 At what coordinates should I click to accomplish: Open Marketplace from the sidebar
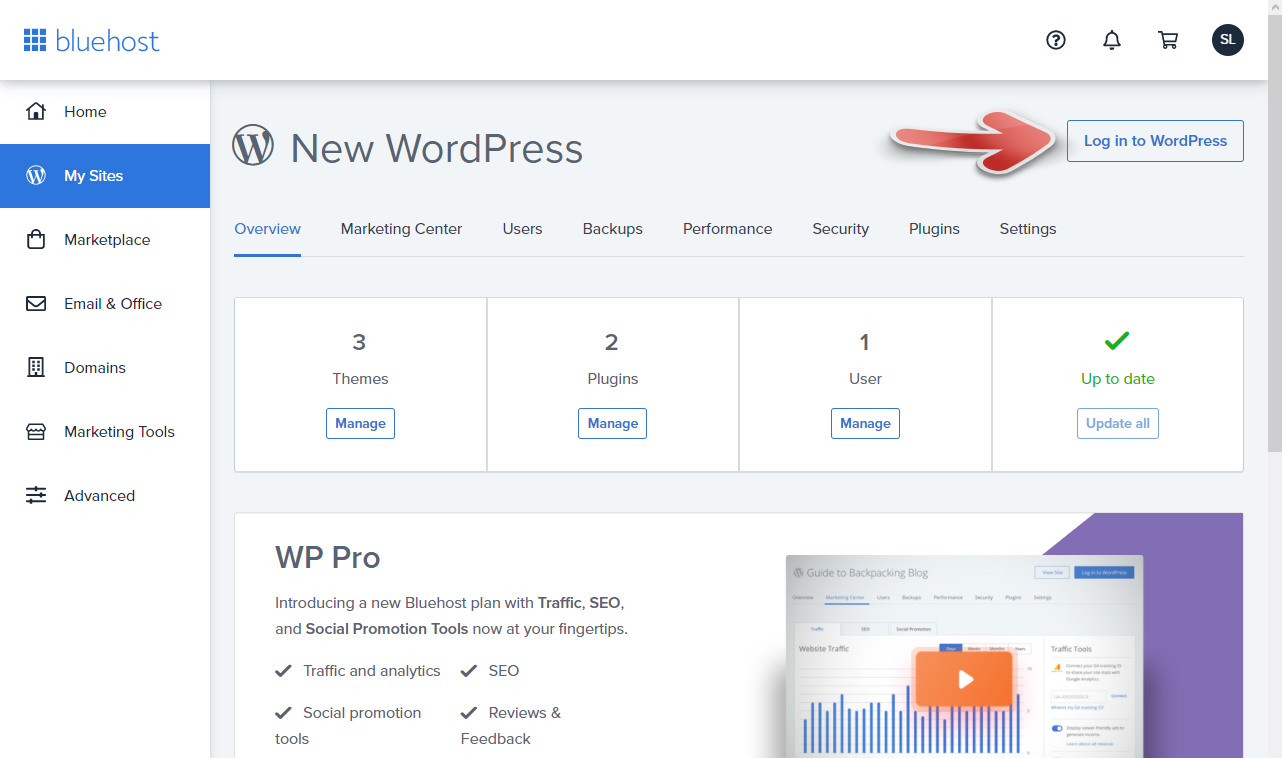click(105, 240)
